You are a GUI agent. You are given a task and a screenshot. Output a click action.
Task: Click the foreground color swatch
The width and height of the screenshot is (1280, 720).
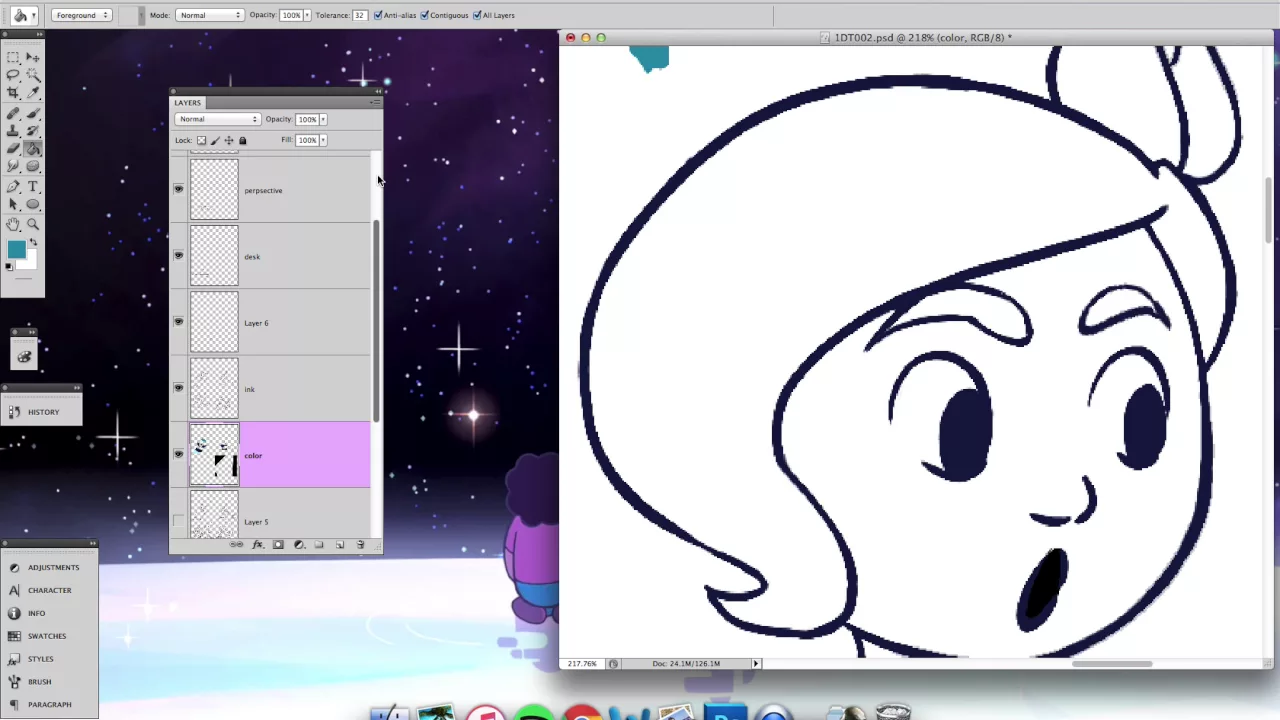click(15, 249)
